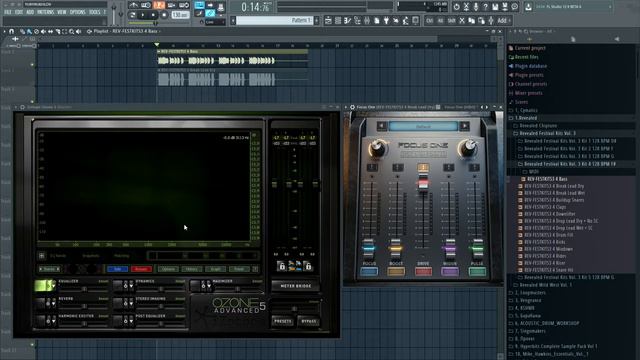Select the Zoom magnifier tool in Playlist
The width and height of the screenshot is (640, 360).
coord(71,31)
